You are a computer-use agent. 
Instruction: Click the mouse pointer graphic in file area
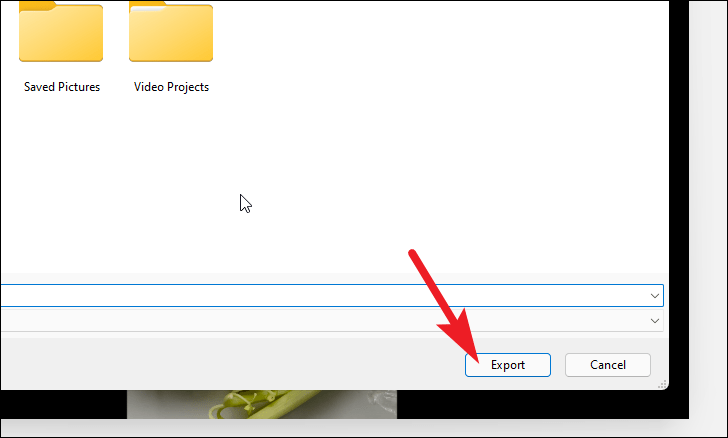[246, 203]
